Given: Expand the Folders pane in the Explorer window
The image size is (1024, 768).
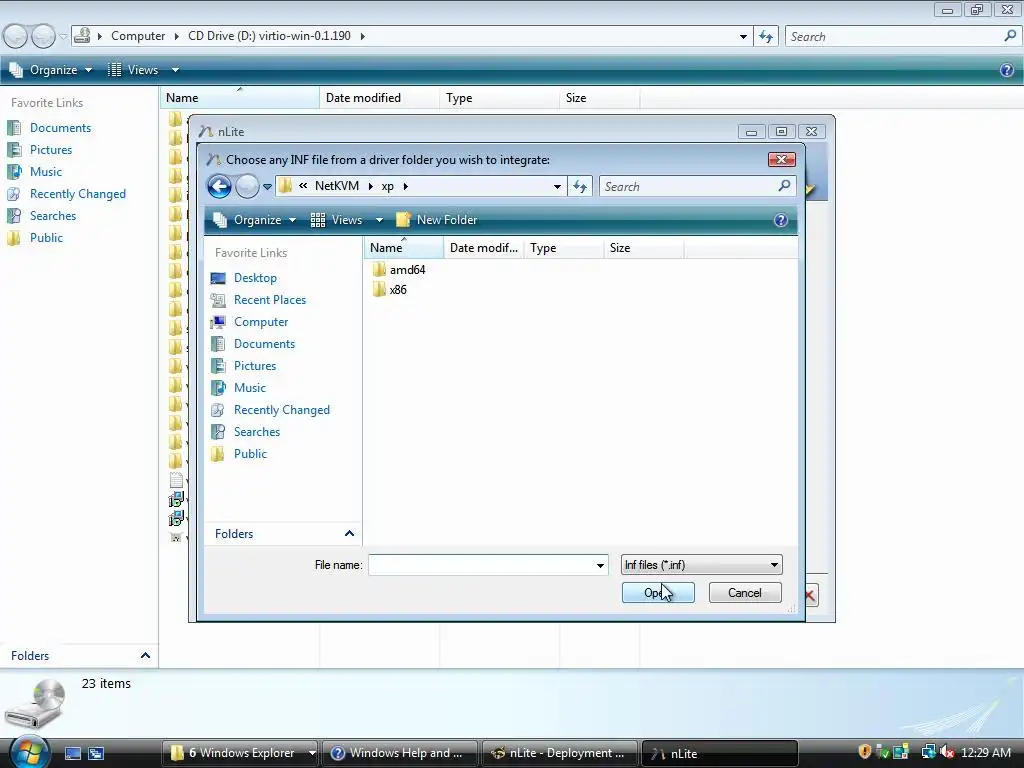Looking at the screenshot, I should 80,656.
